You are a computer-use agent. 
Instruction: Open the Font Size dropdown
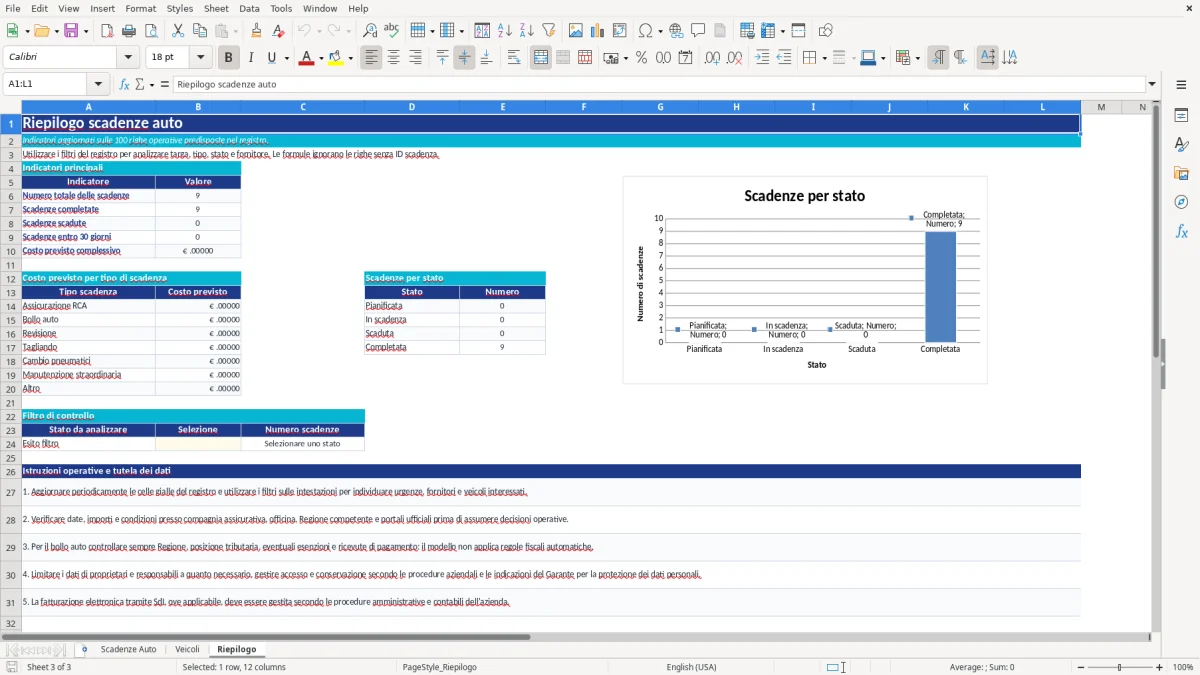click(200, 58)
